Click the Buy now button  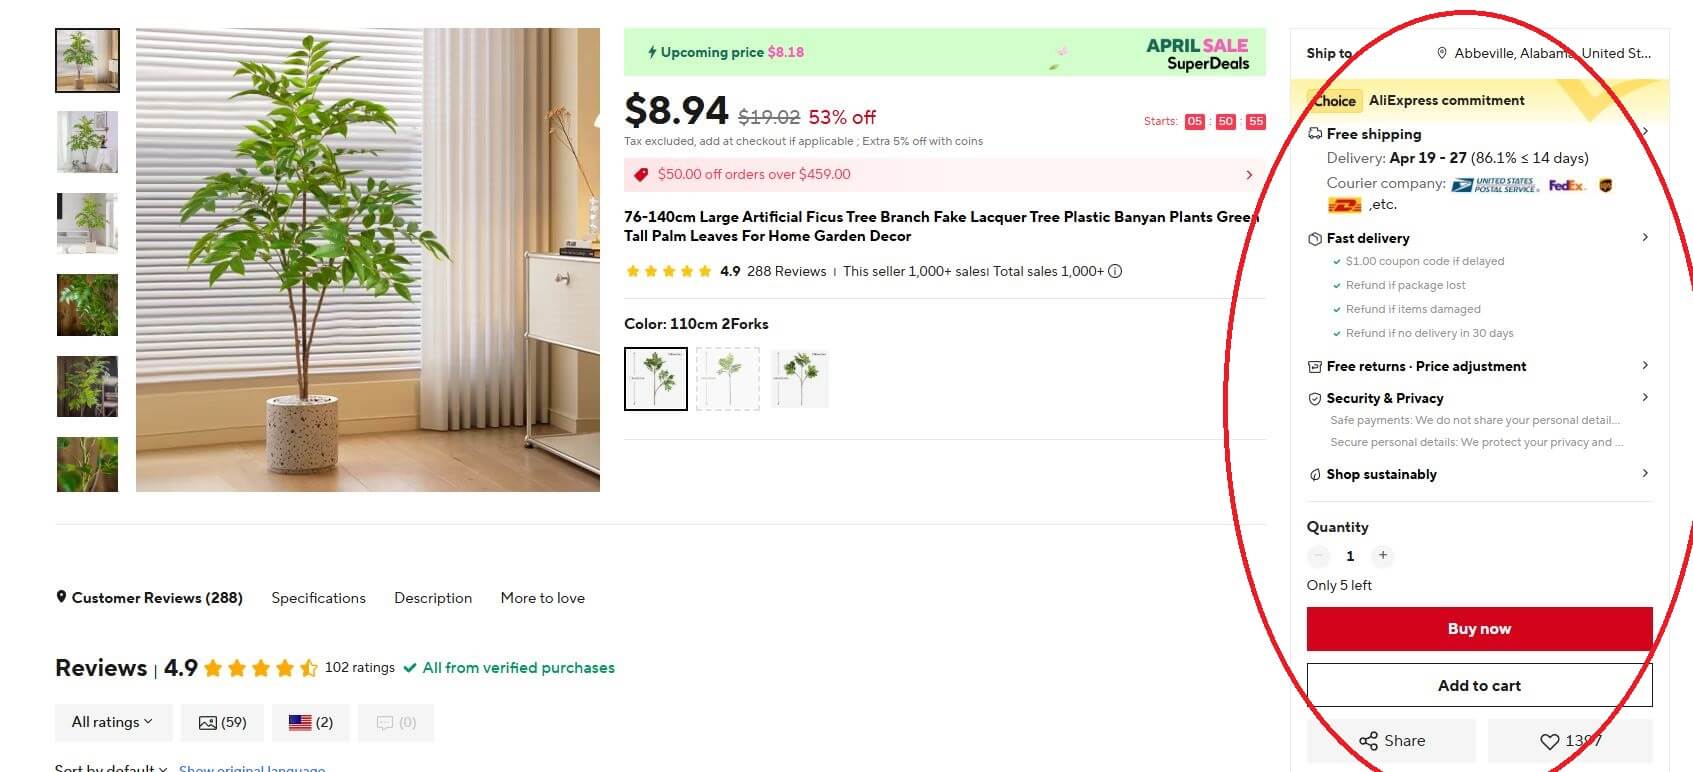(1479, 629)
